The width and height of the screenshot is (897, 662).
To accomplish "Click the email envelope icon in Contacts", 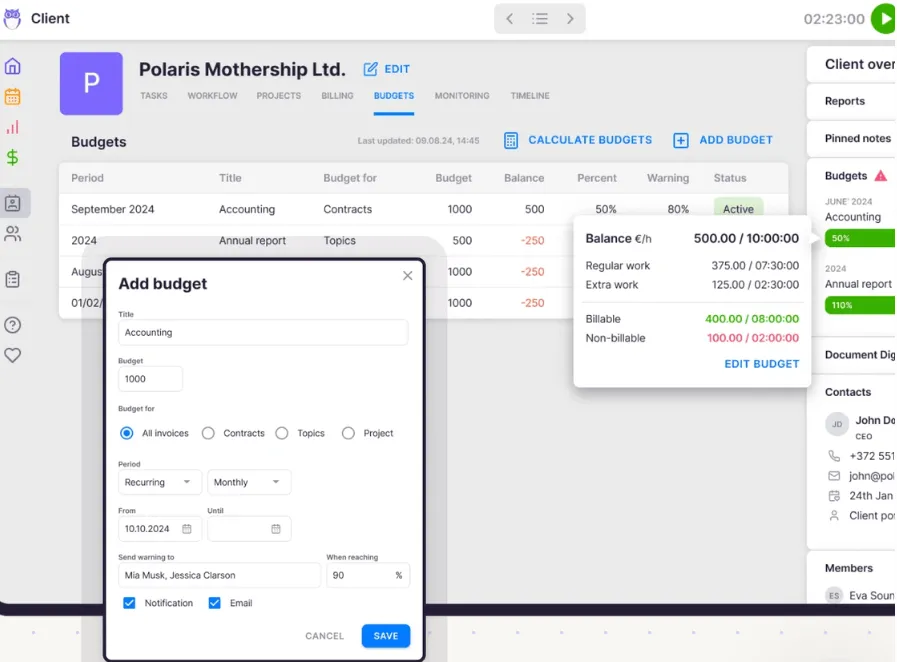I will (x=834, y=476).
